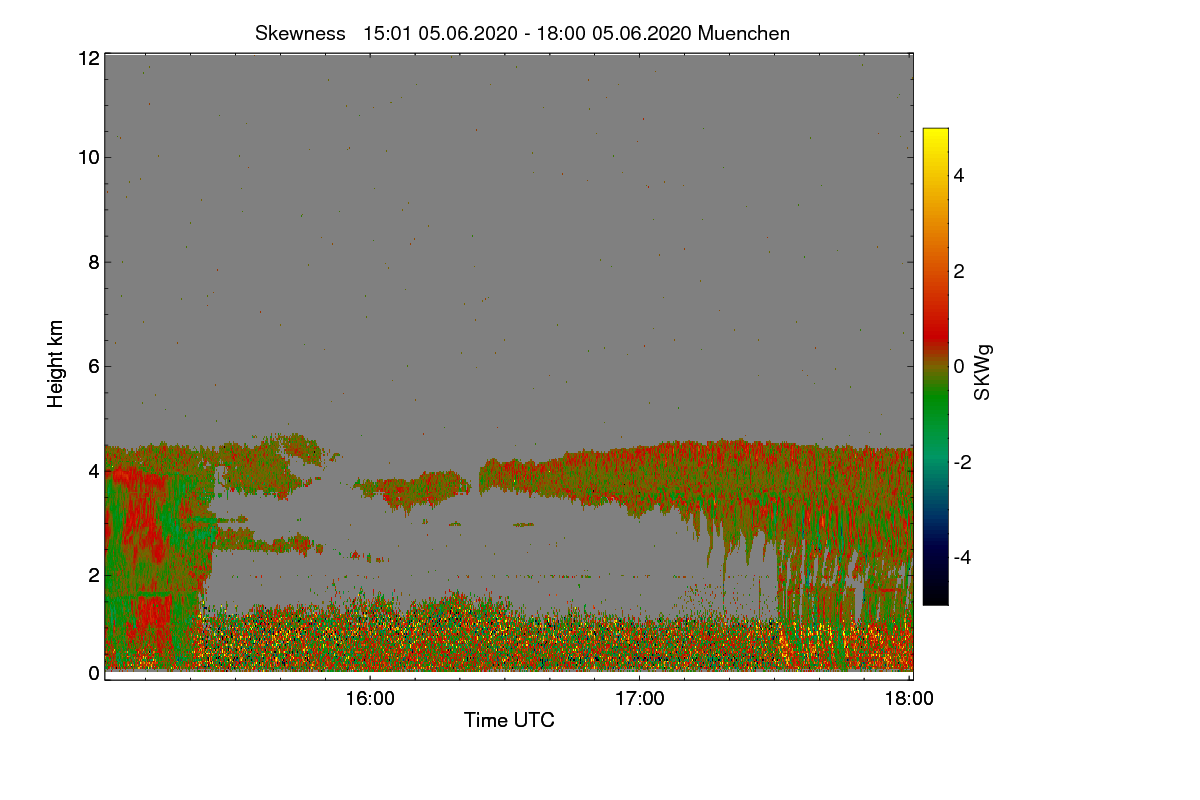Click the height tick label 6
This screenshot has height=800, width=1200.
click(x=94, y=367)
